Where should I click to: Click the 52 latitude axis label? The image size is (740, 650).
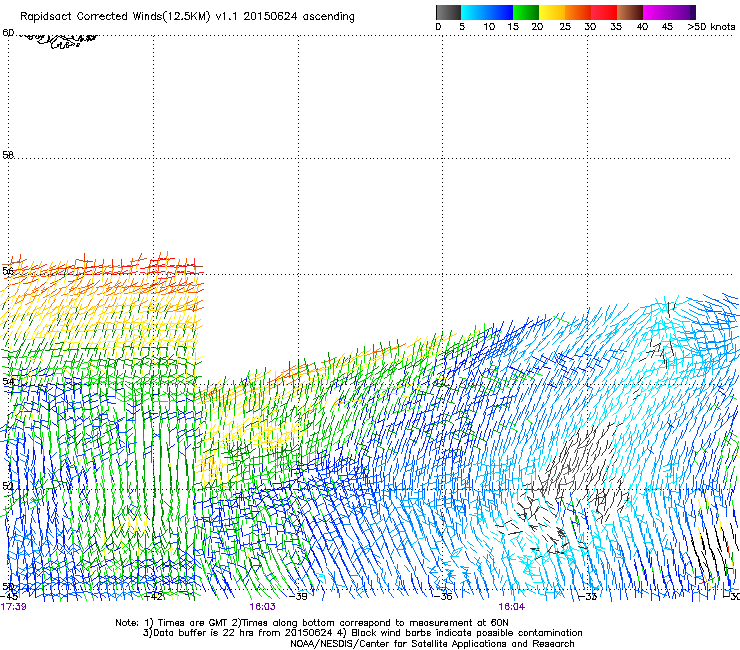pos(8,486)
